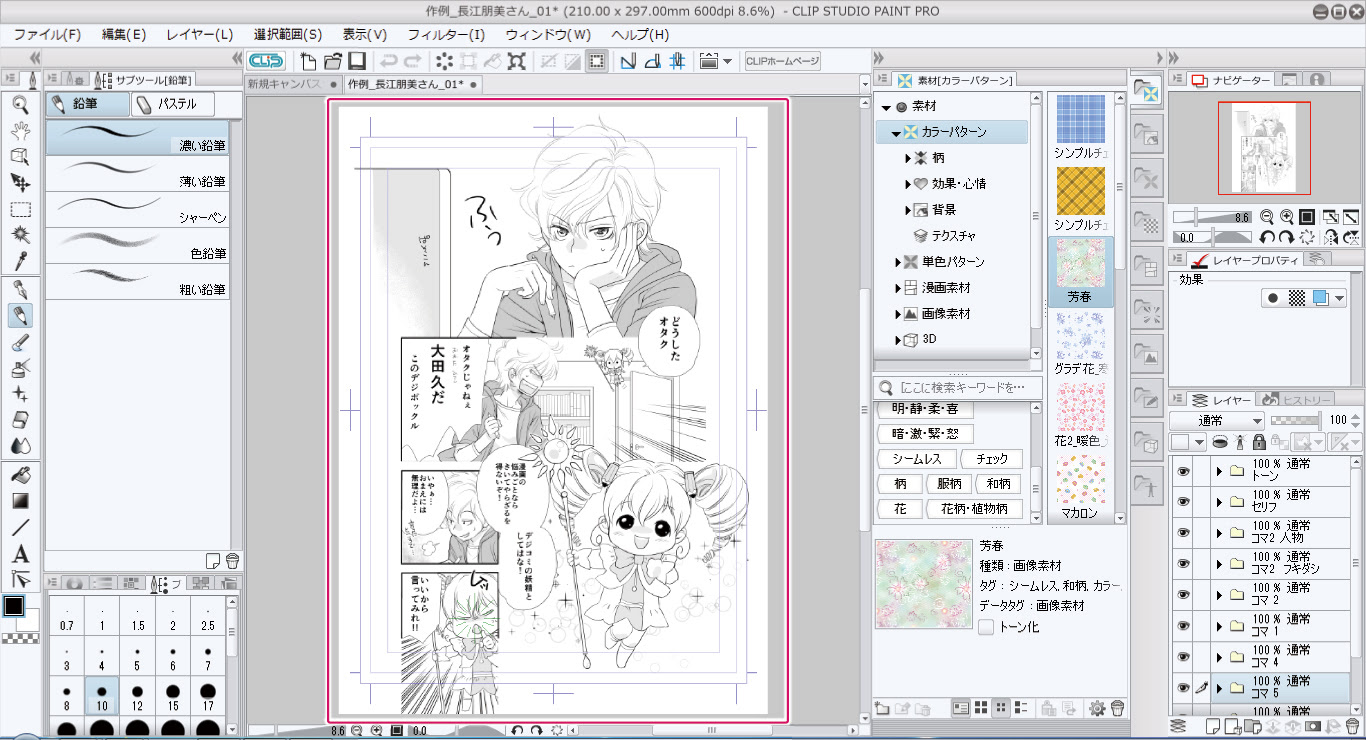Enable the トーン化 checkbox

coord(987,627)
